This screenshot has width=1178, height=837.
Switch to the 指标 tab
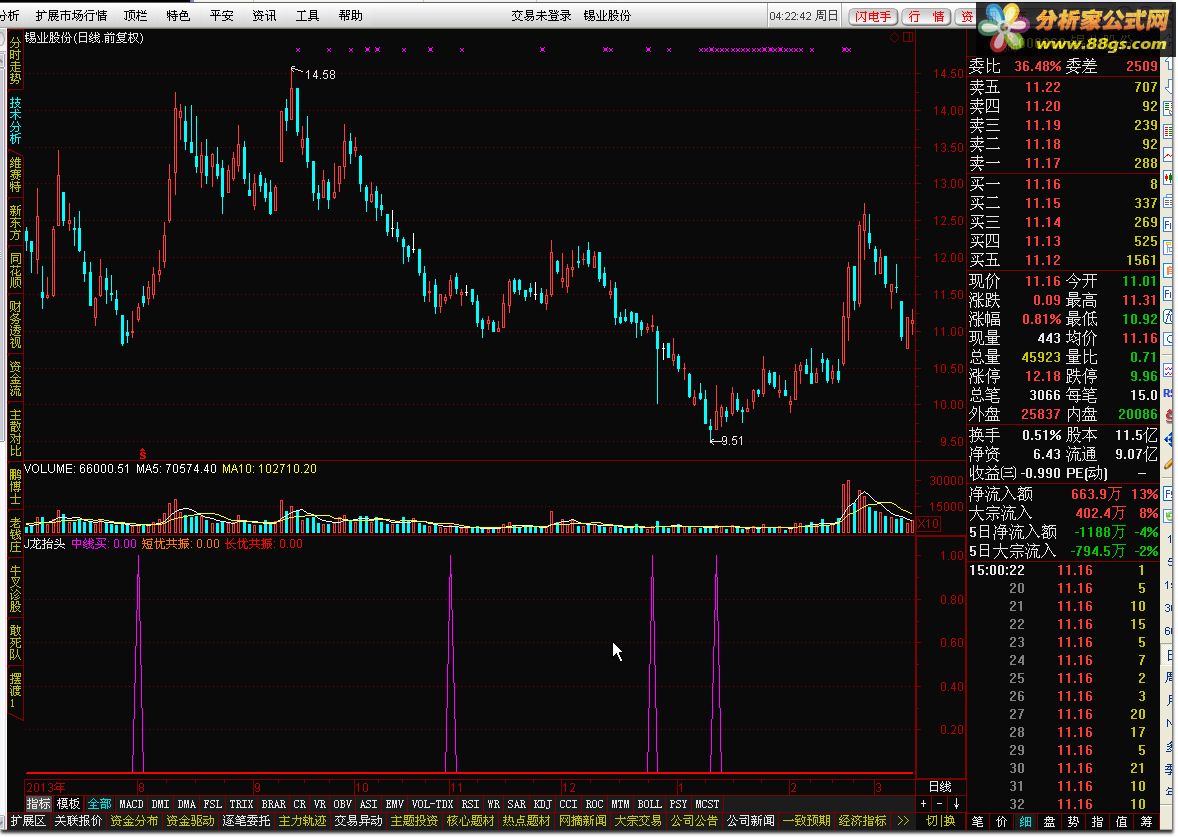38,804
